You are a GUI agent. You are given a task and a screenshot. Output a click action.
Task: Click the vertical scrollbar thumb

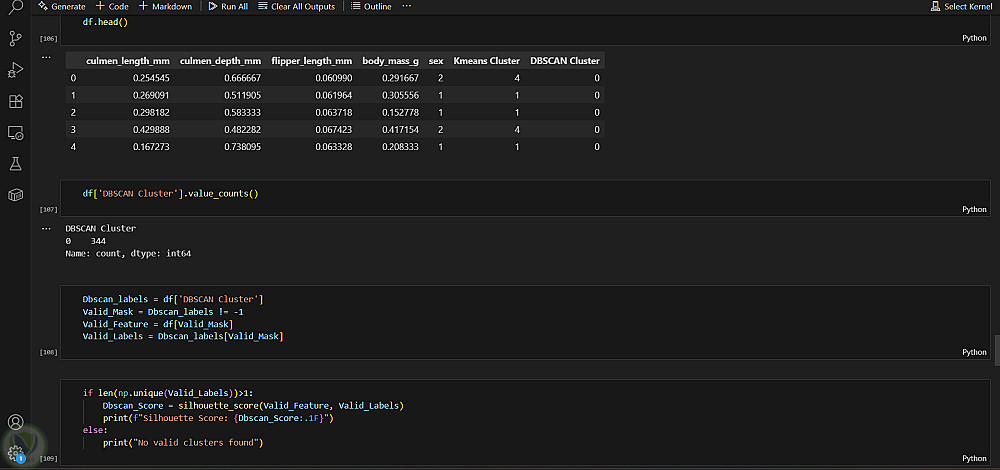(996, 350)
